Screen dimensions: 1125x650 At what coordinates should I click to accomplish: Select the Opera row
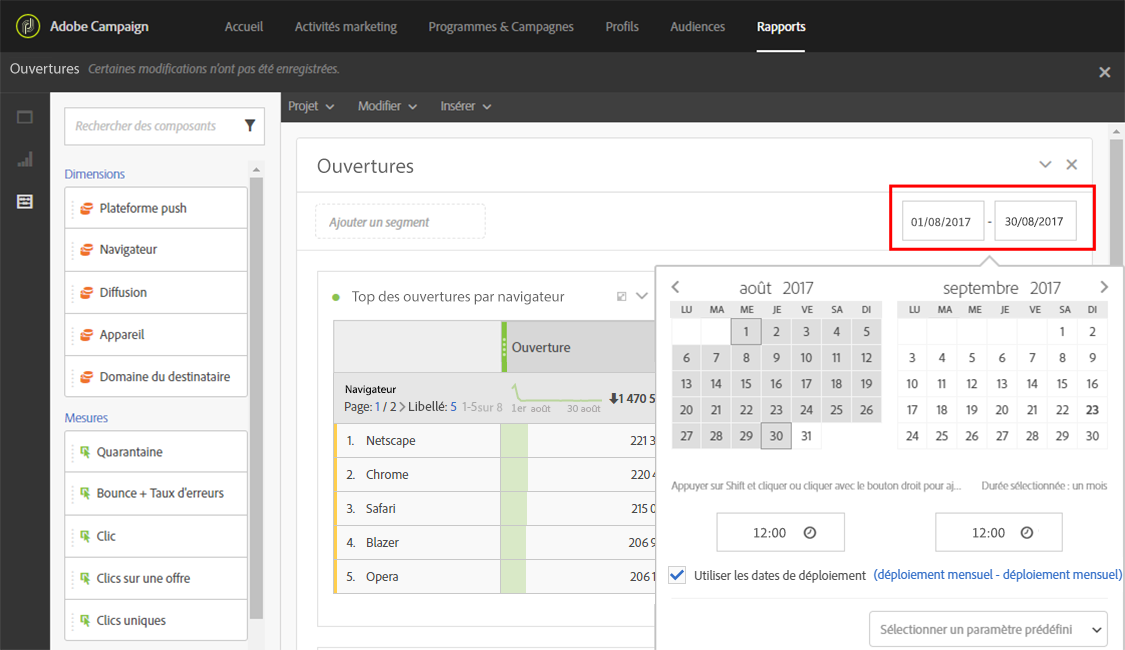click(495, 576)
